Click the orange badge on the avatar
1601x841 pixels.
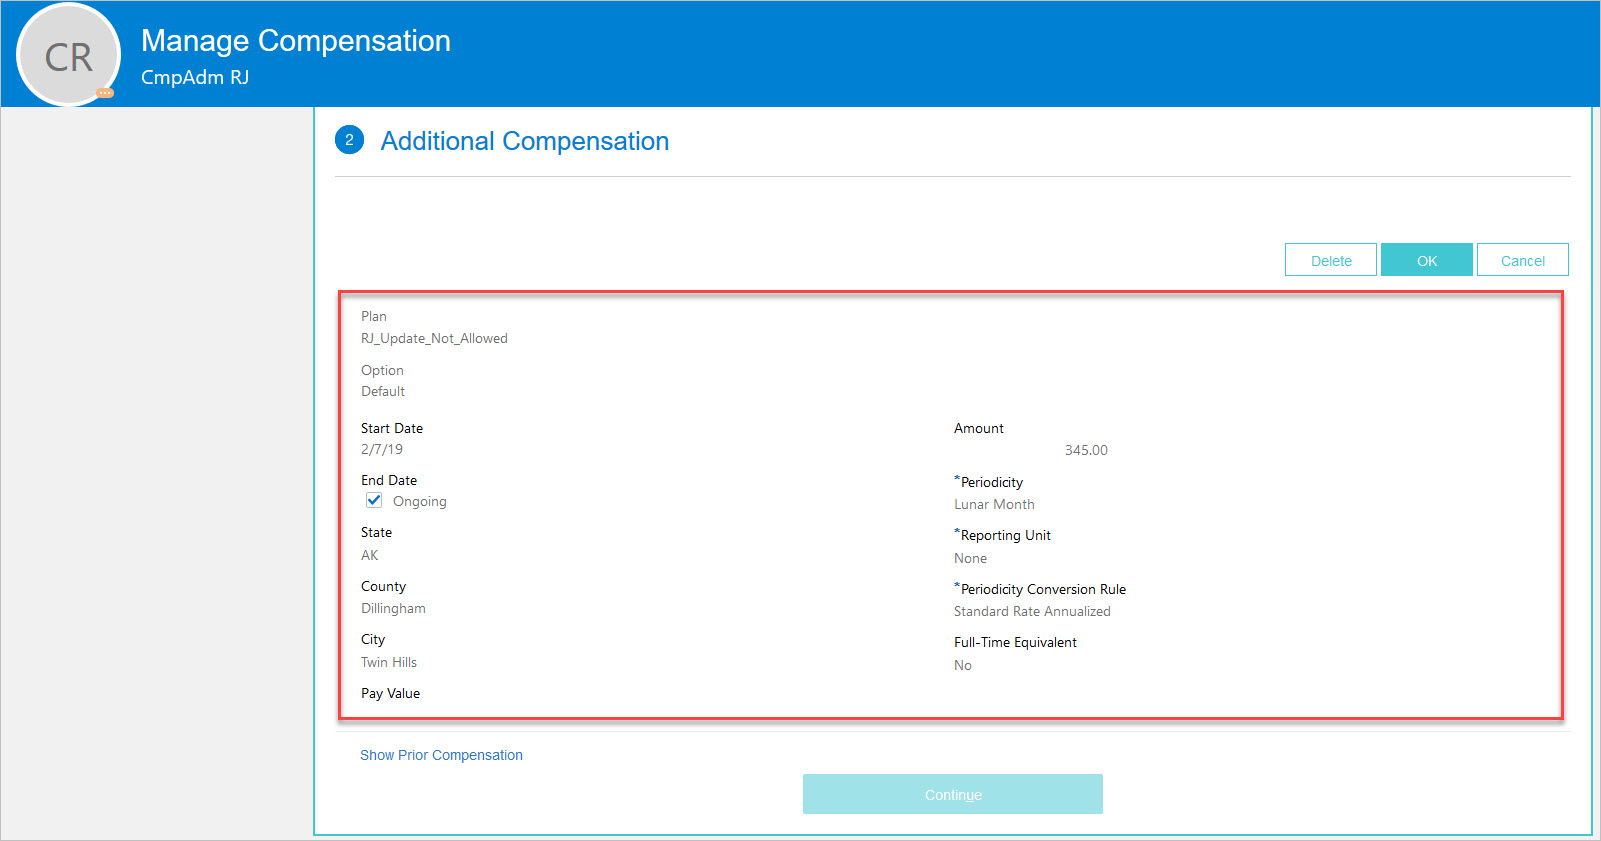click(105, 93)
